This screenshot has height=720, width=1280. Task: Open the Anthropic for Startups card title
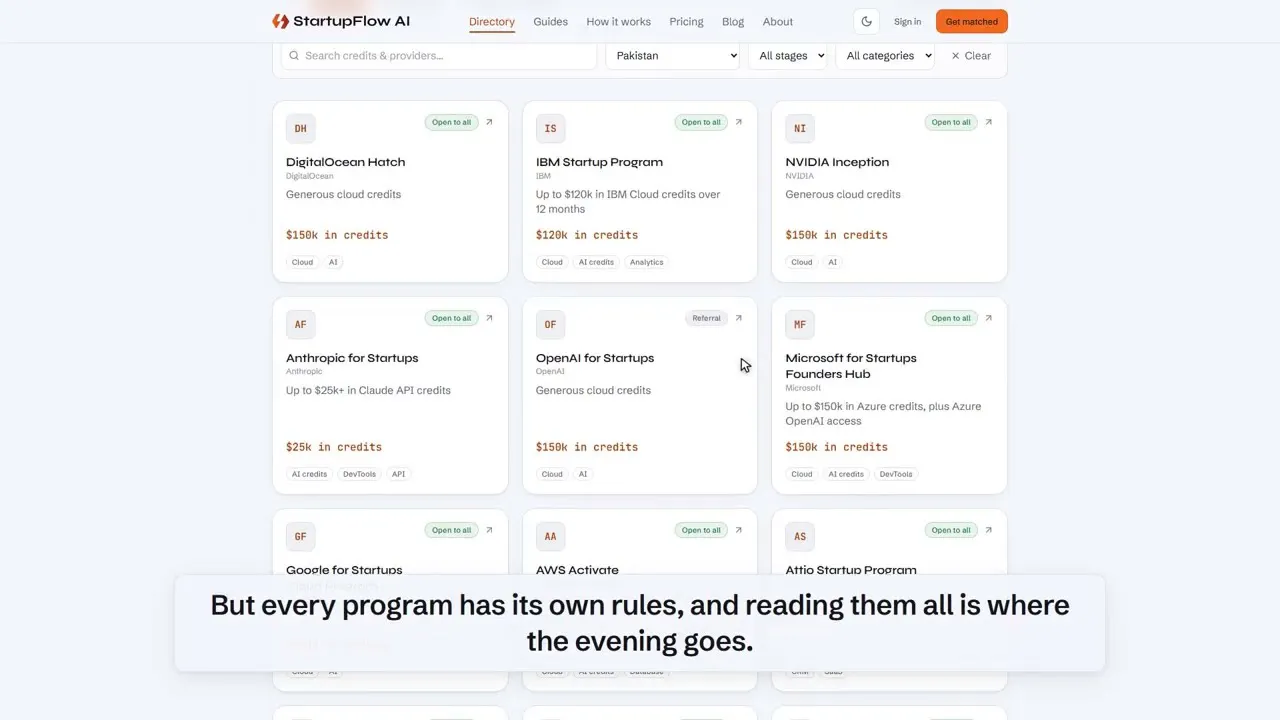click(x=352, y=358)
